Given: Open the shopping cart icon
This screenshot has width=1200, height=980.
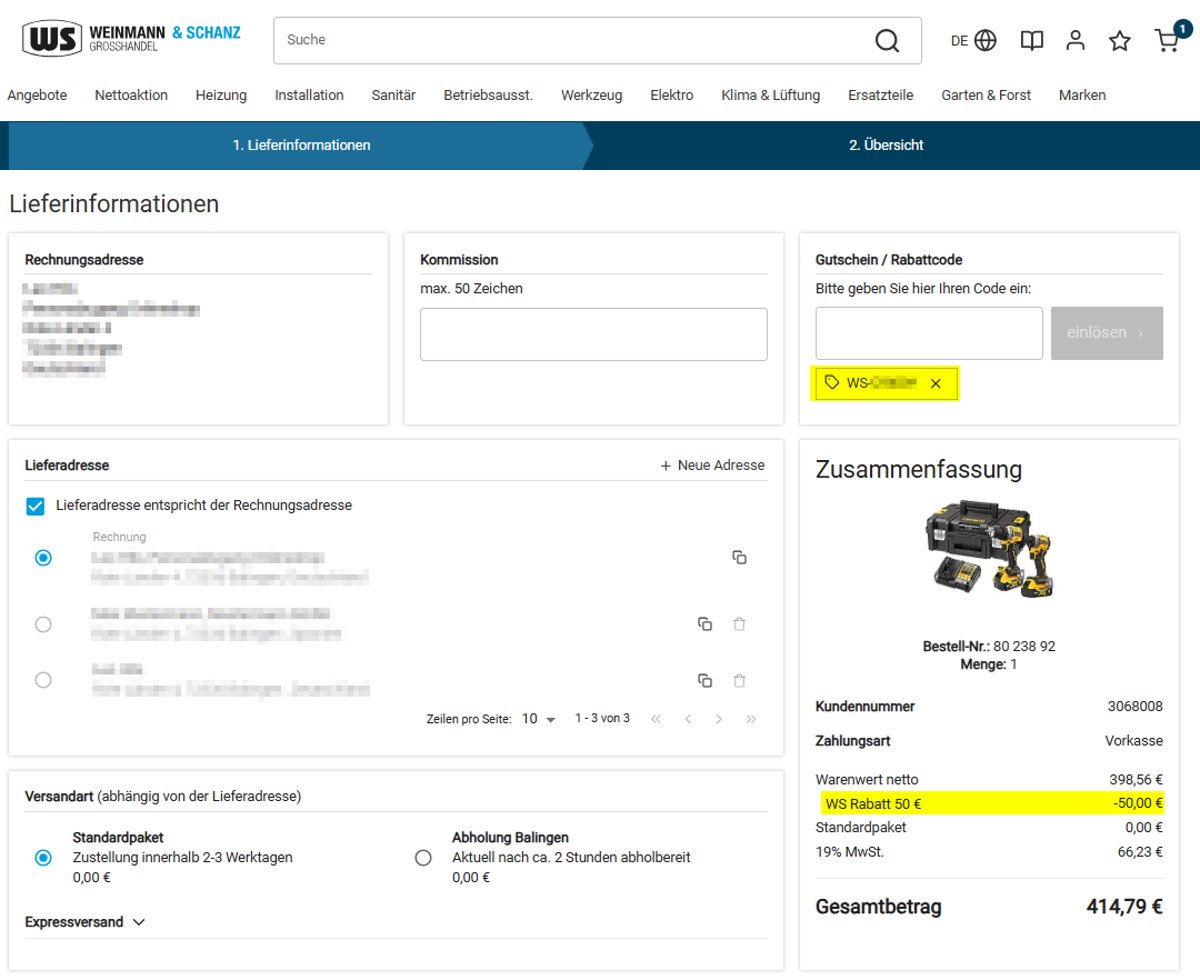Looking at the screenshot, I should tap(1166, 40).
